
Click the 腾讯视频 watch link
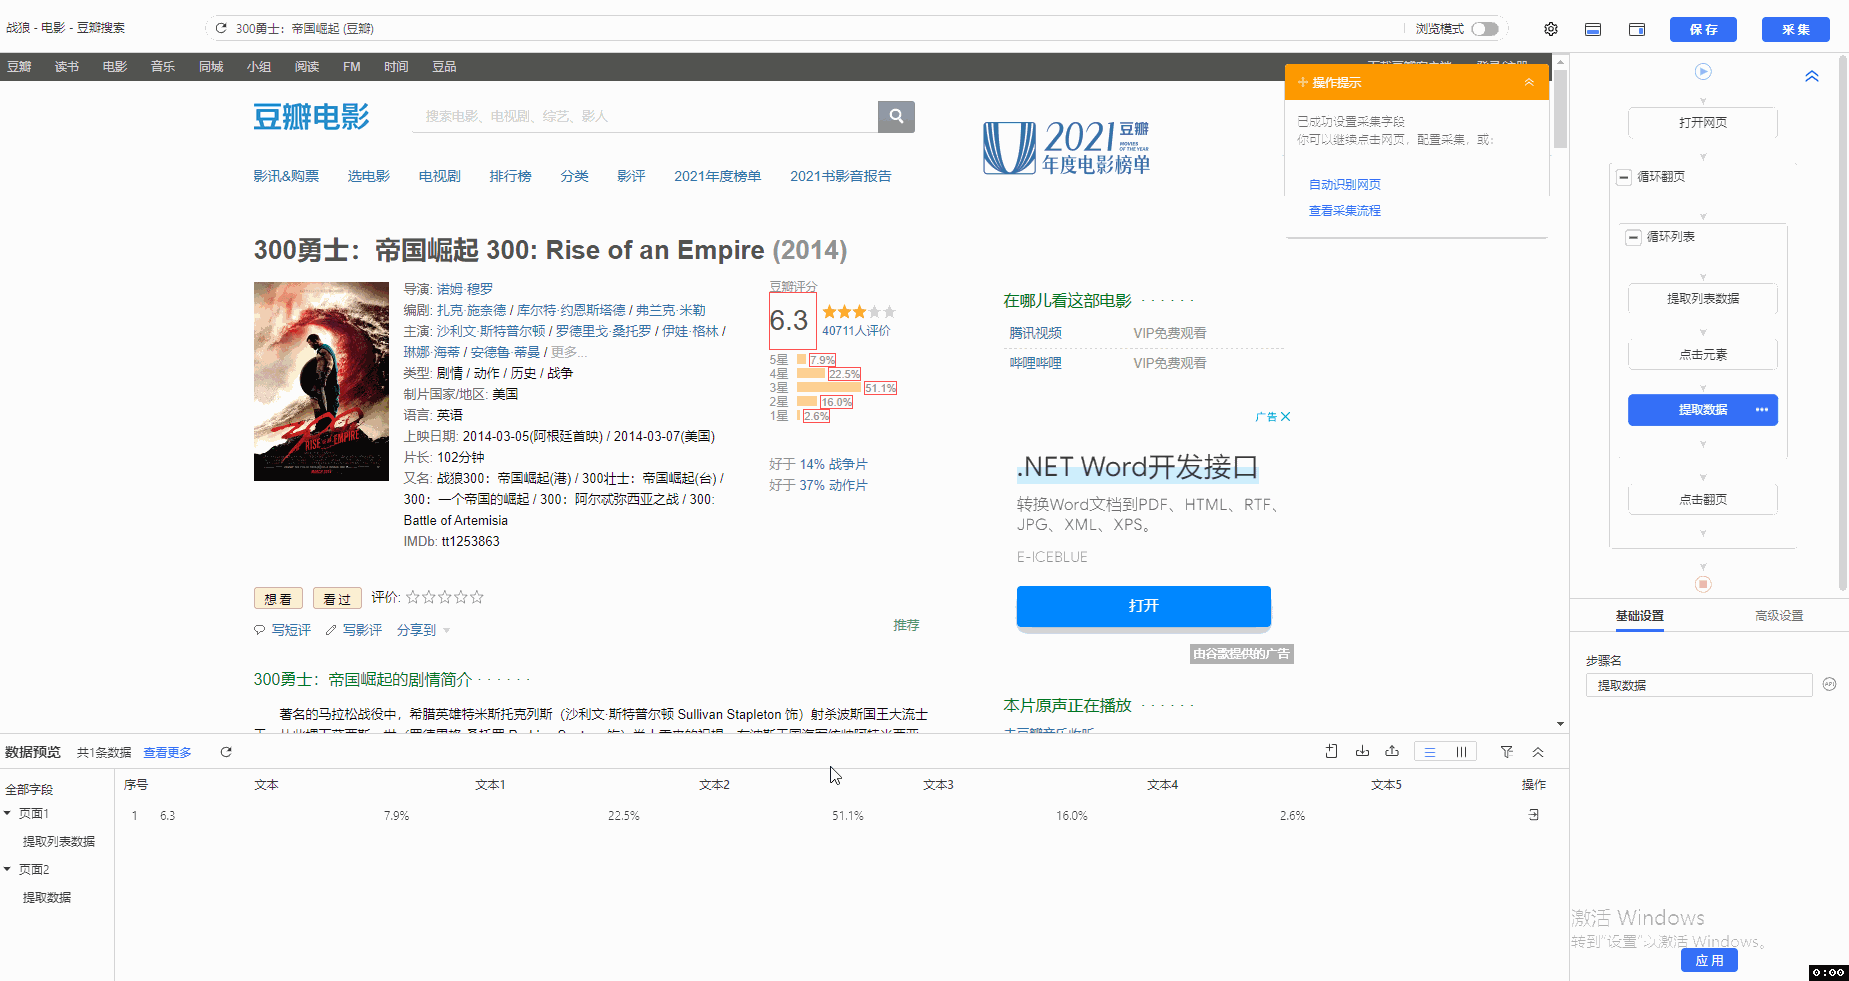1035,333
